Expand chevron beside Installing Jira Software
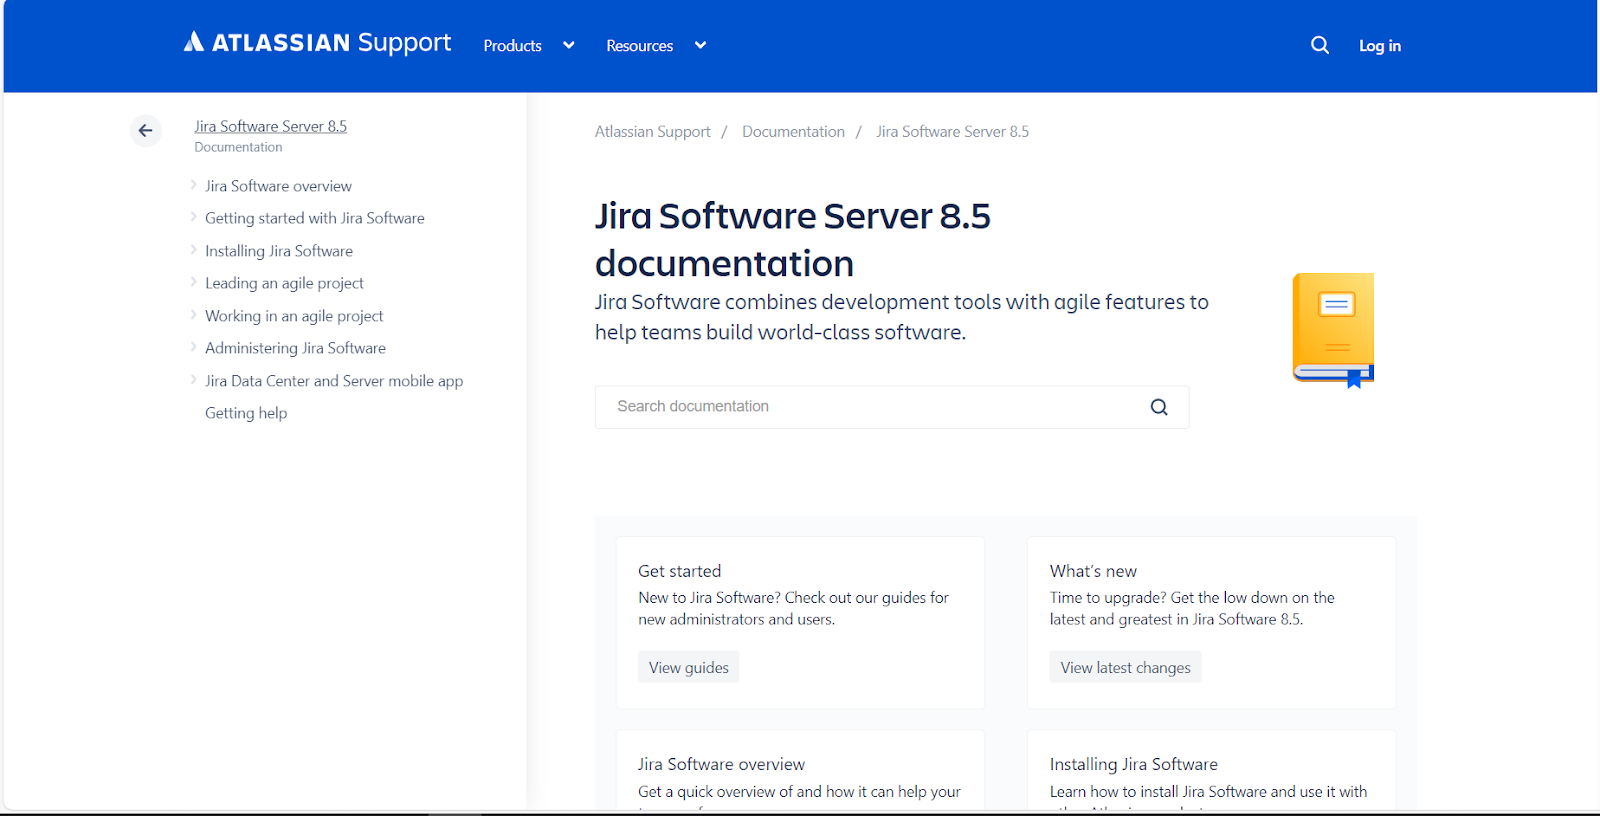 click(193, 250)
